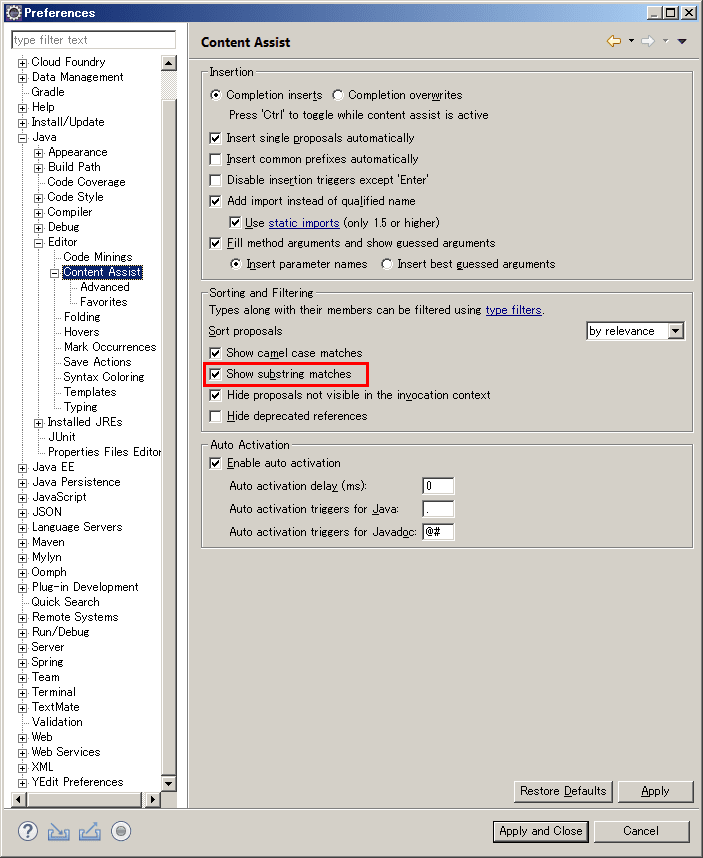Uncheck Show camel case matches

[x=216, y=353]
